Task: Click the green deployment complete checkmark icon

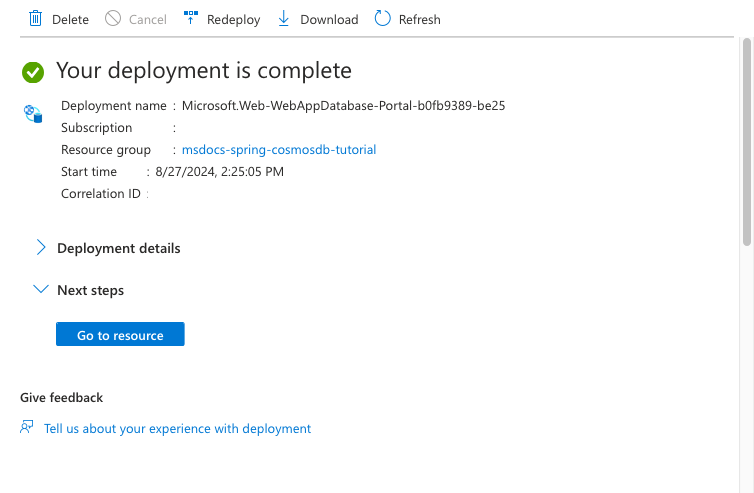Action: (x=33, y=72)
